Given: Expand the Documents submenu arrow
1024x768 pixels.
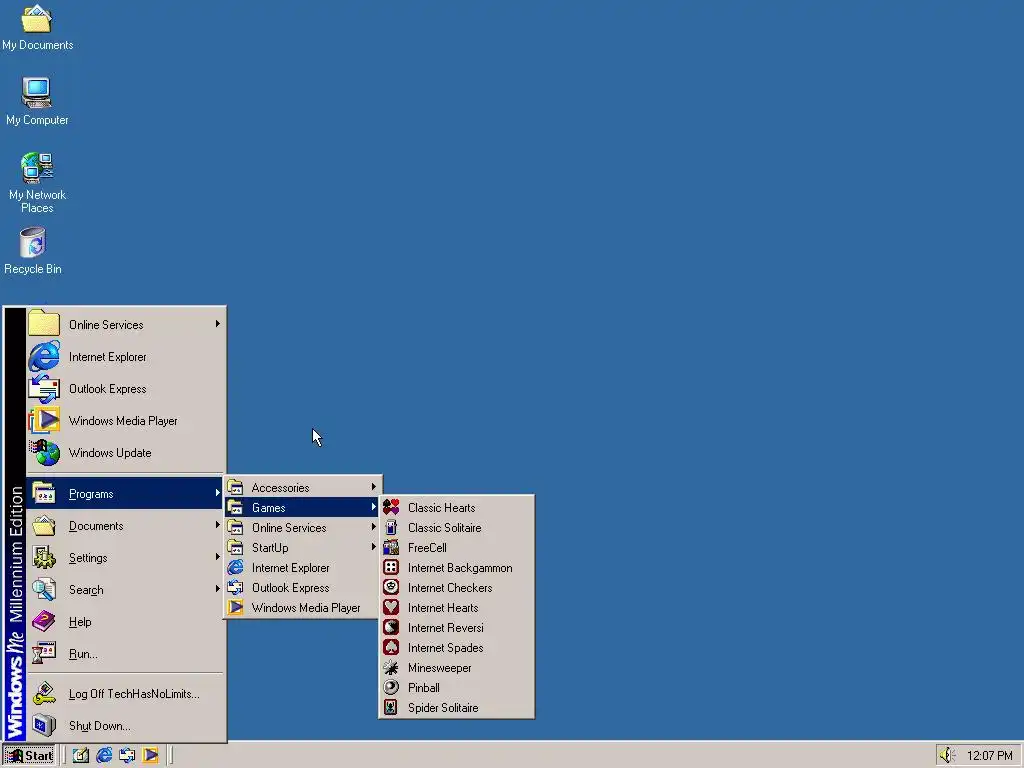Looking at the screenshot, I should click(217, 525).
